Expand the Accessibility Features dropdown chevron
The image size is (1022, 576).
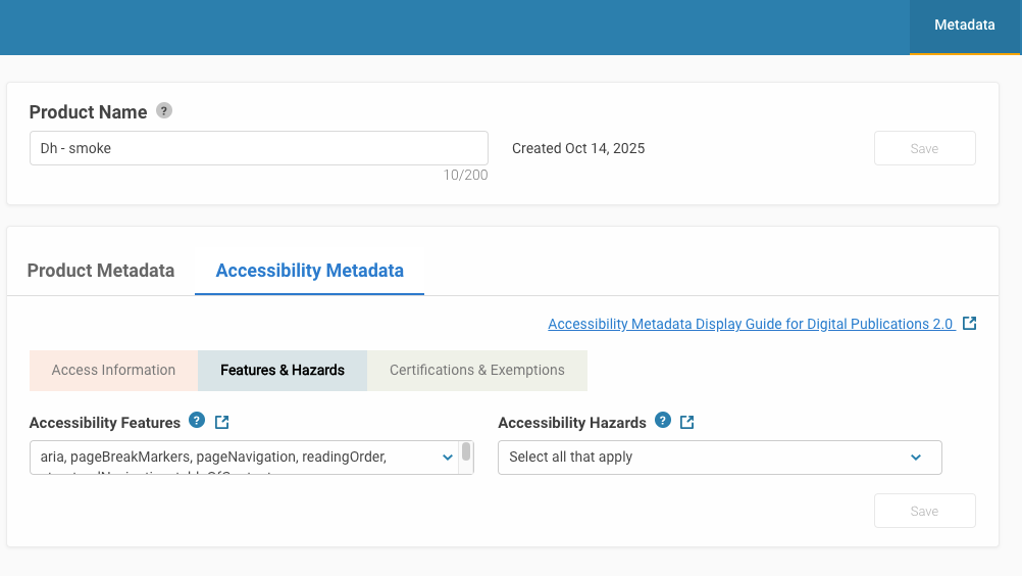point(447,457)
